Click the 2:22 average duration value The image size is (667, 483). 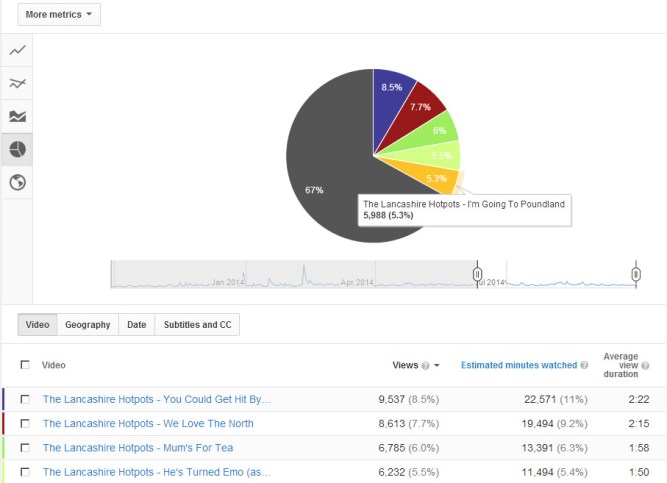(638, 399)
